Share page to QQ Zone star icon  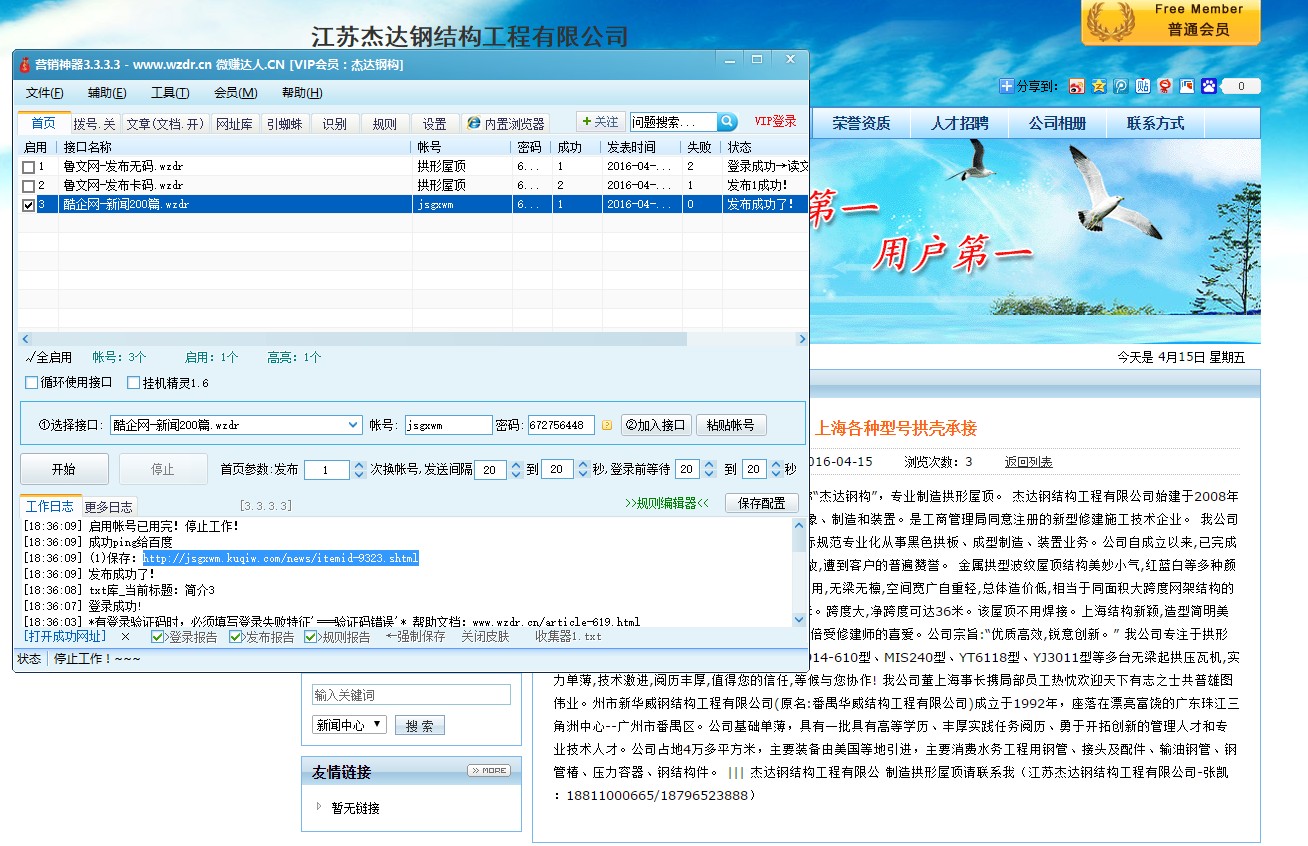pos(1099,86)
